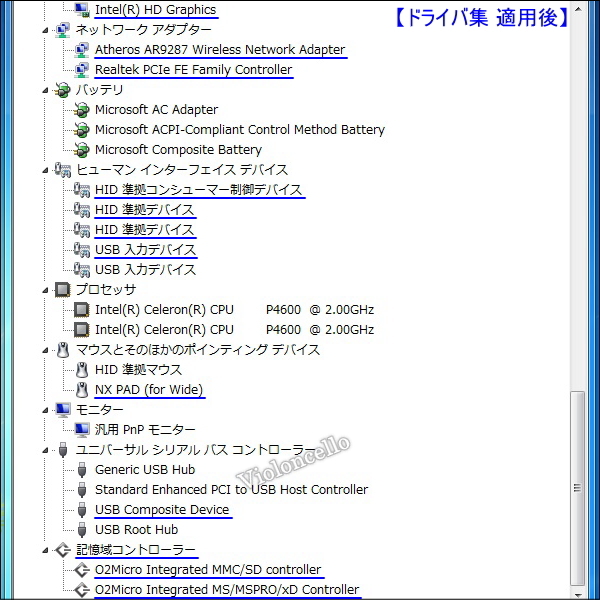600x600 pixels.
Task: Click the モニター category icon
Action: [62, 410]
